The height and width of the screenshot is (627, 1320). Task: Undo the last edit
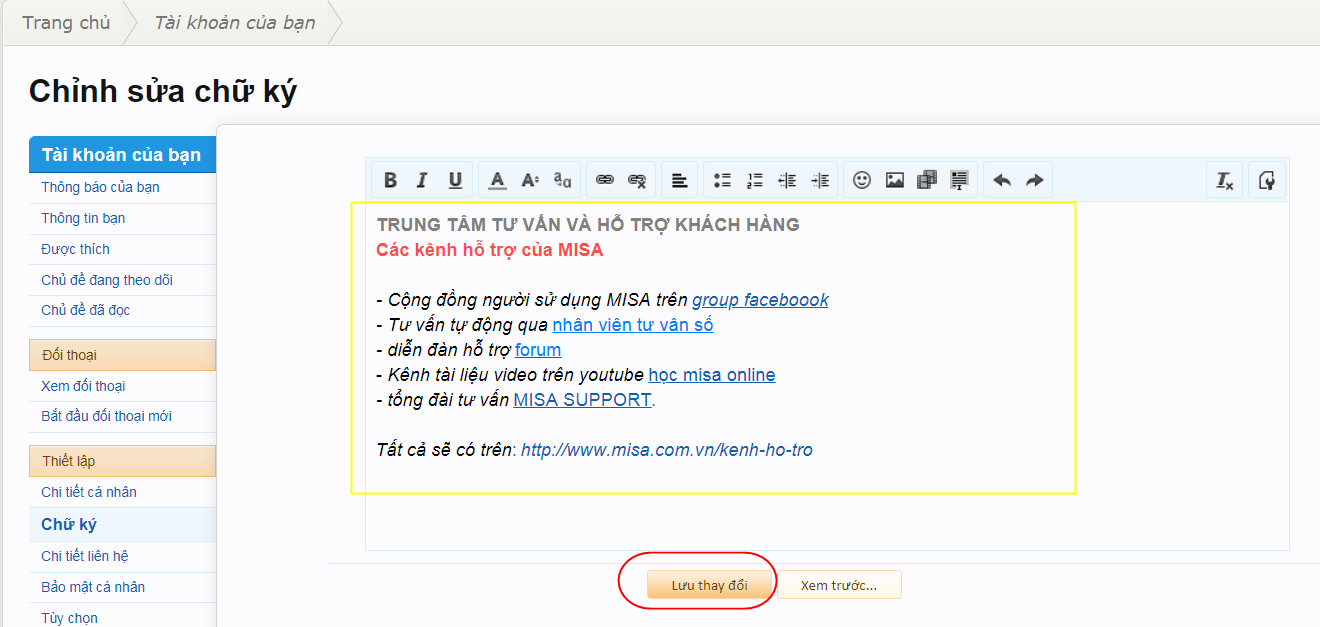click(1002, 180)
